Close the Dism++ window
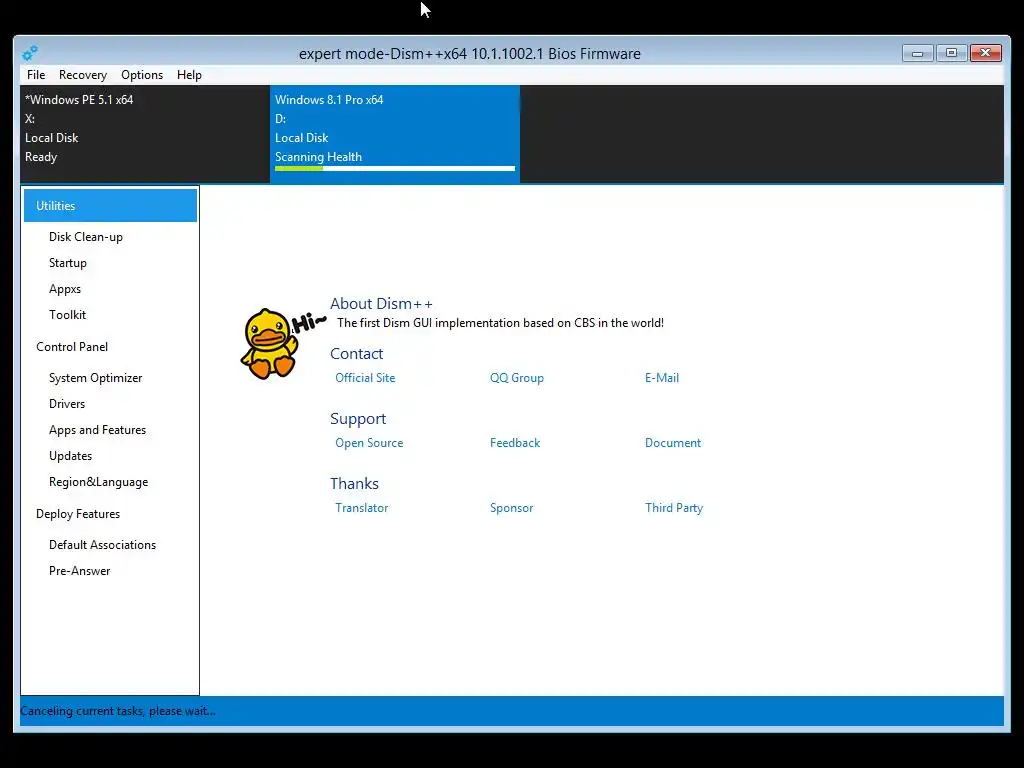The image size is (1024, 768). tap(985, 53)
